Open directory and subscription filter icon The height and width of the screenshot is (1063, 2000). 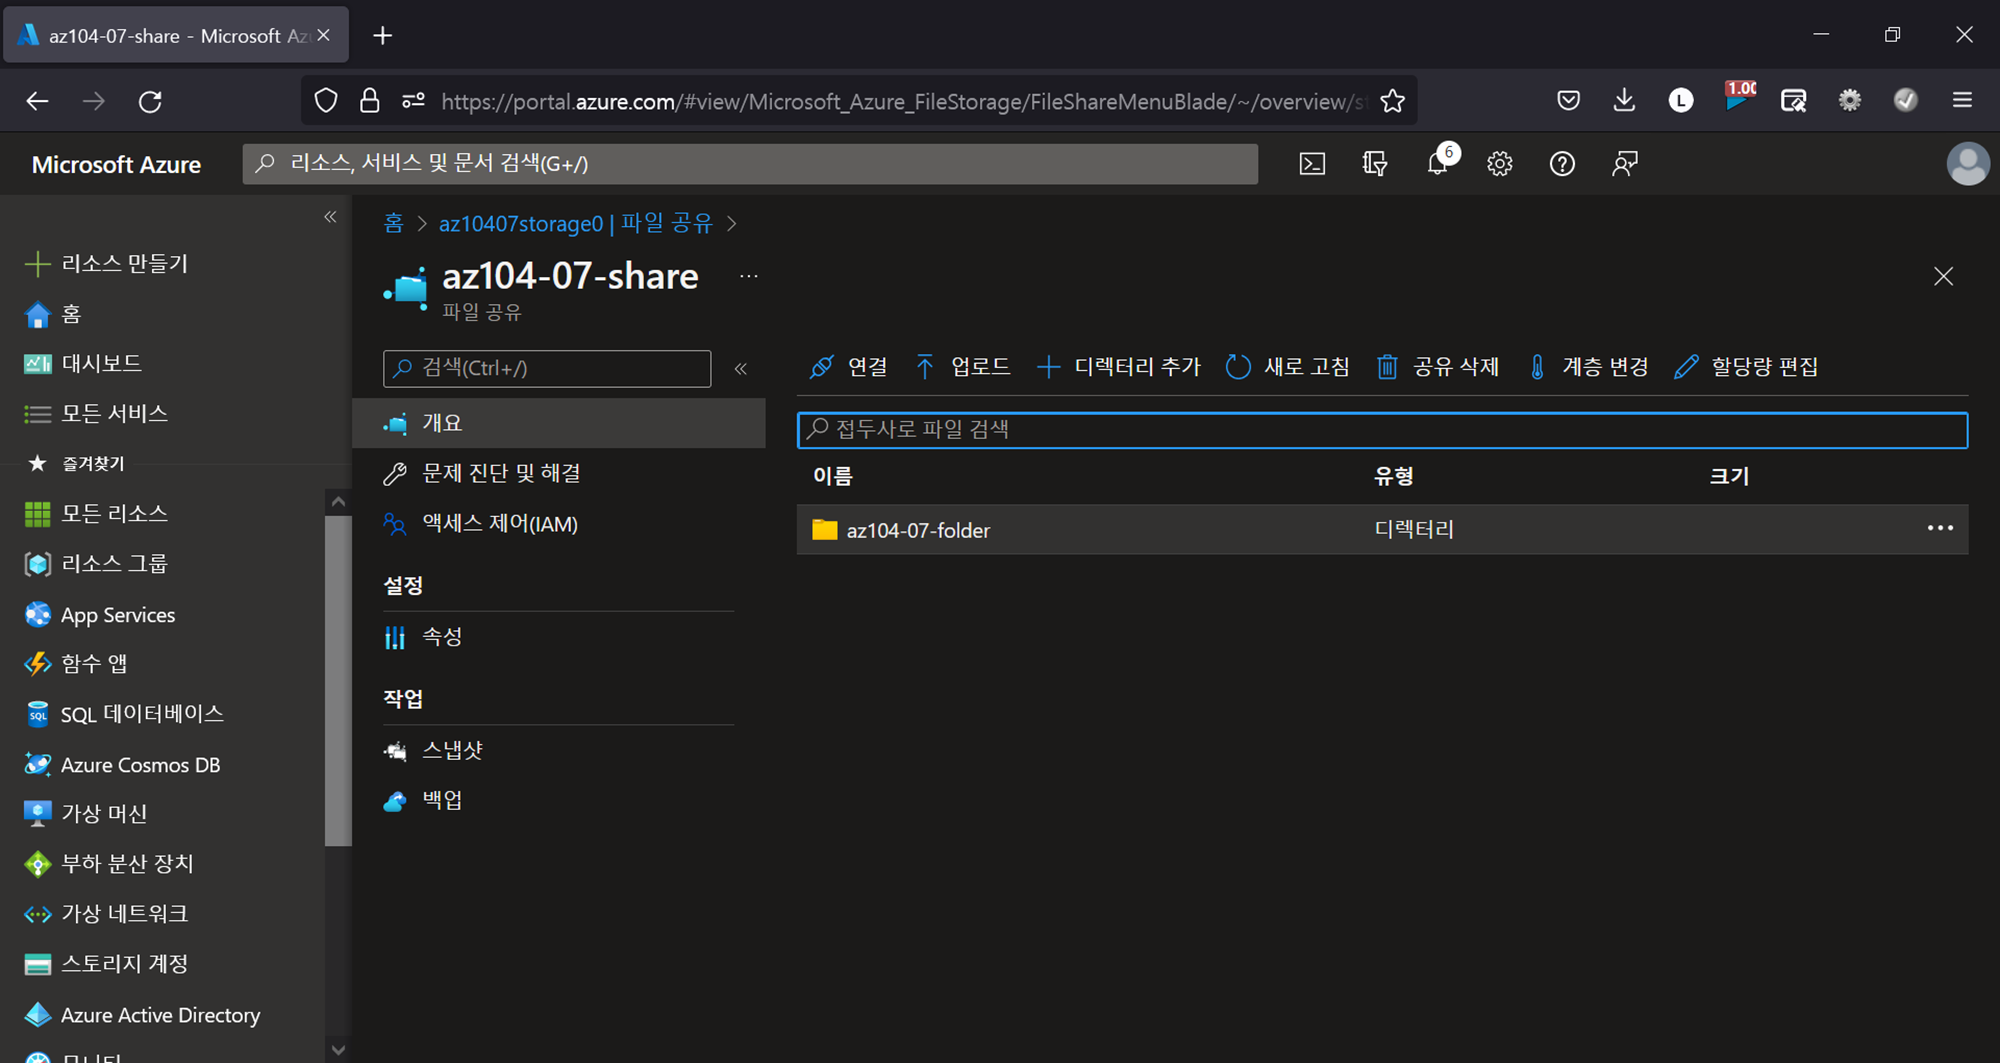(1375, 164)
